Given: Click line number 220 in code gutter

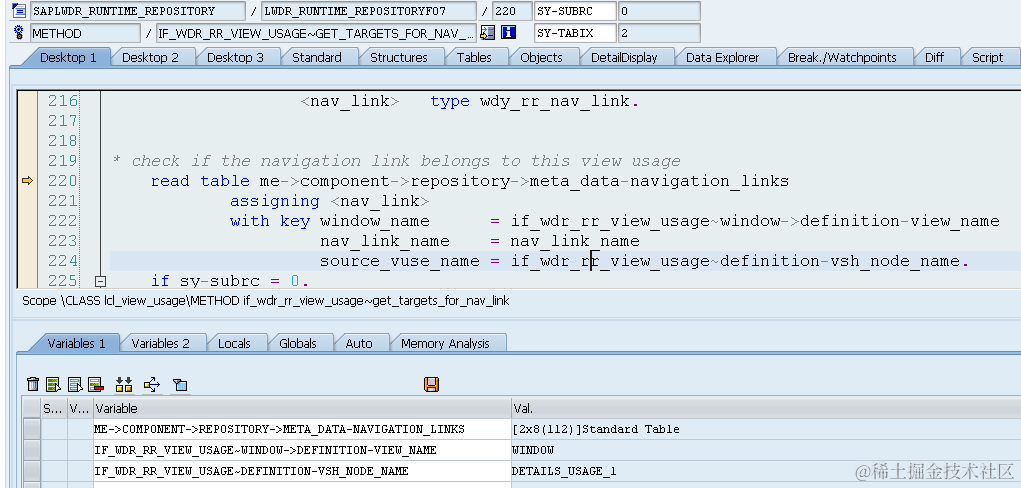Looking at the screenshot, I should click(x=63, y=180).
